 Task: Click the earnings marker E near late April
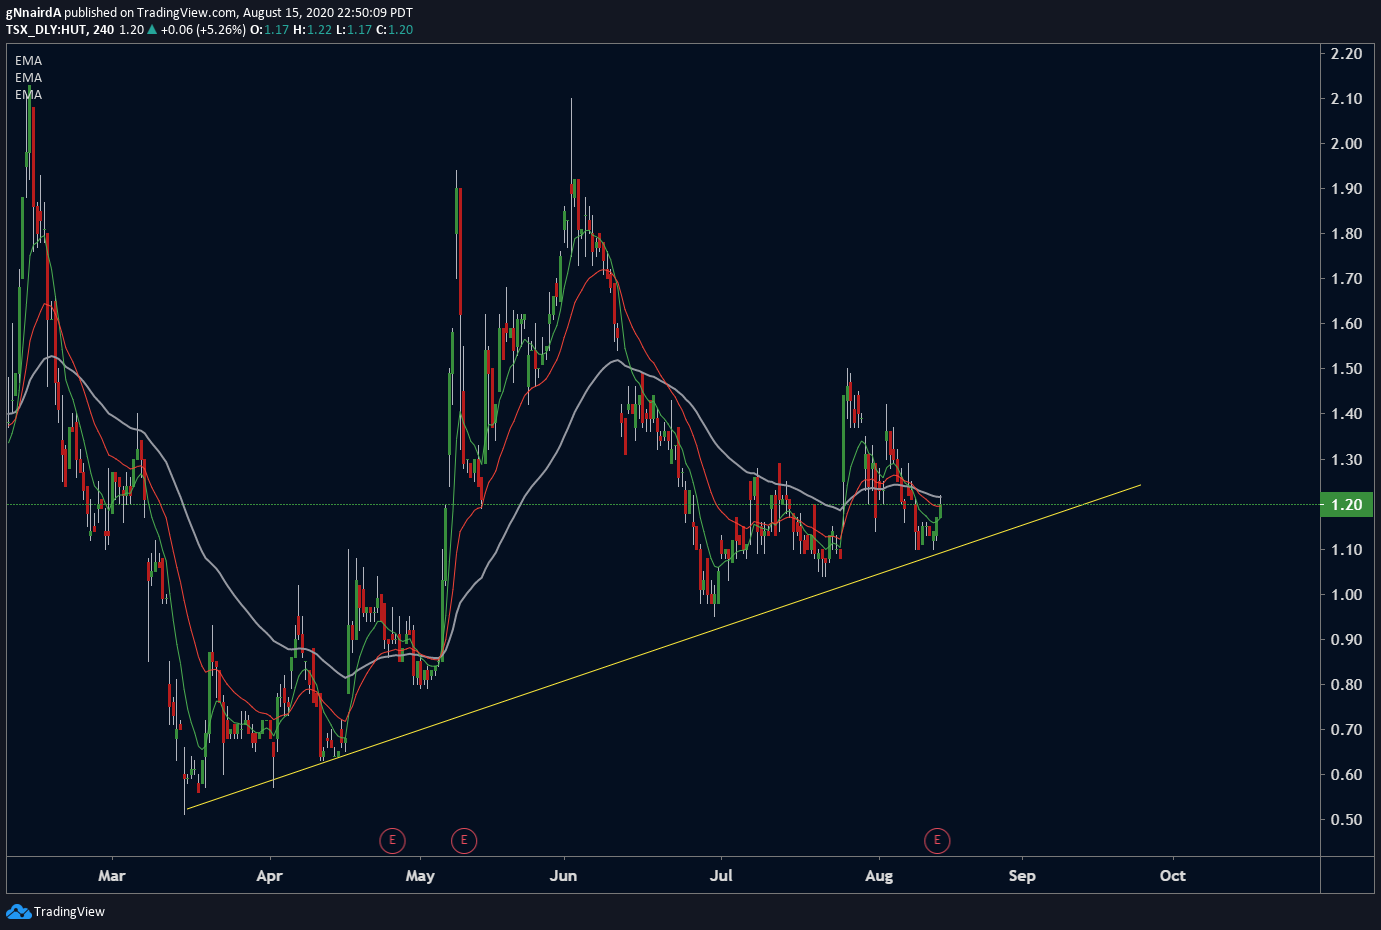(x=392, y=840)
